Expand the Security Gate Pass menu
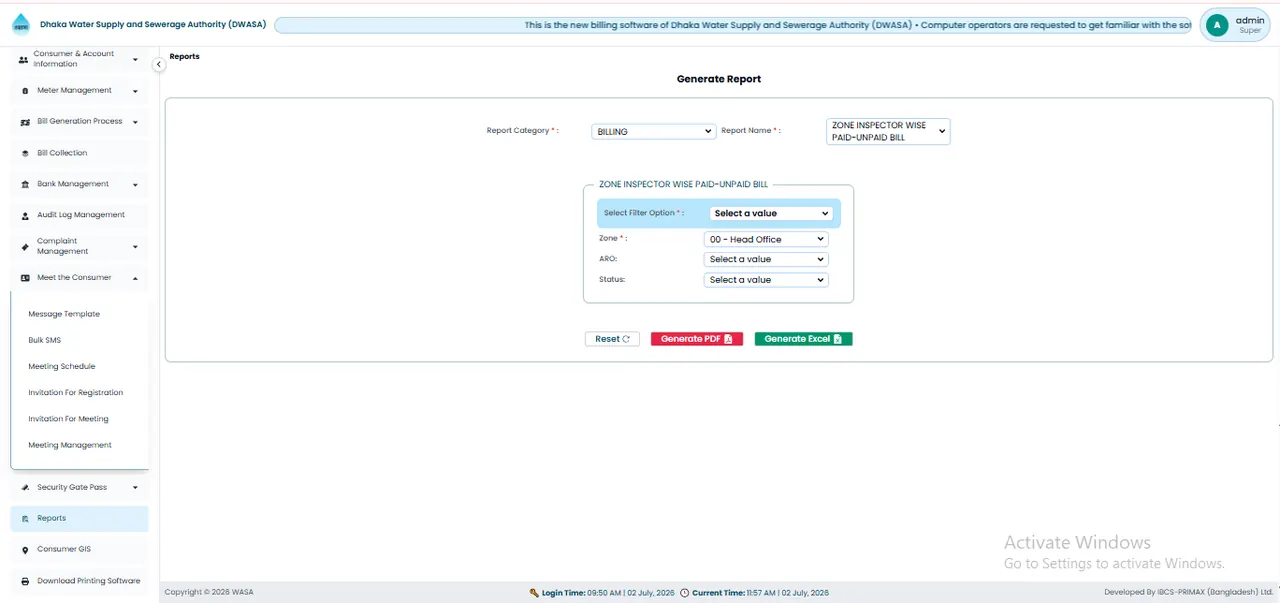The width and height of the screenshot is (1280, 603). [135, 488]
